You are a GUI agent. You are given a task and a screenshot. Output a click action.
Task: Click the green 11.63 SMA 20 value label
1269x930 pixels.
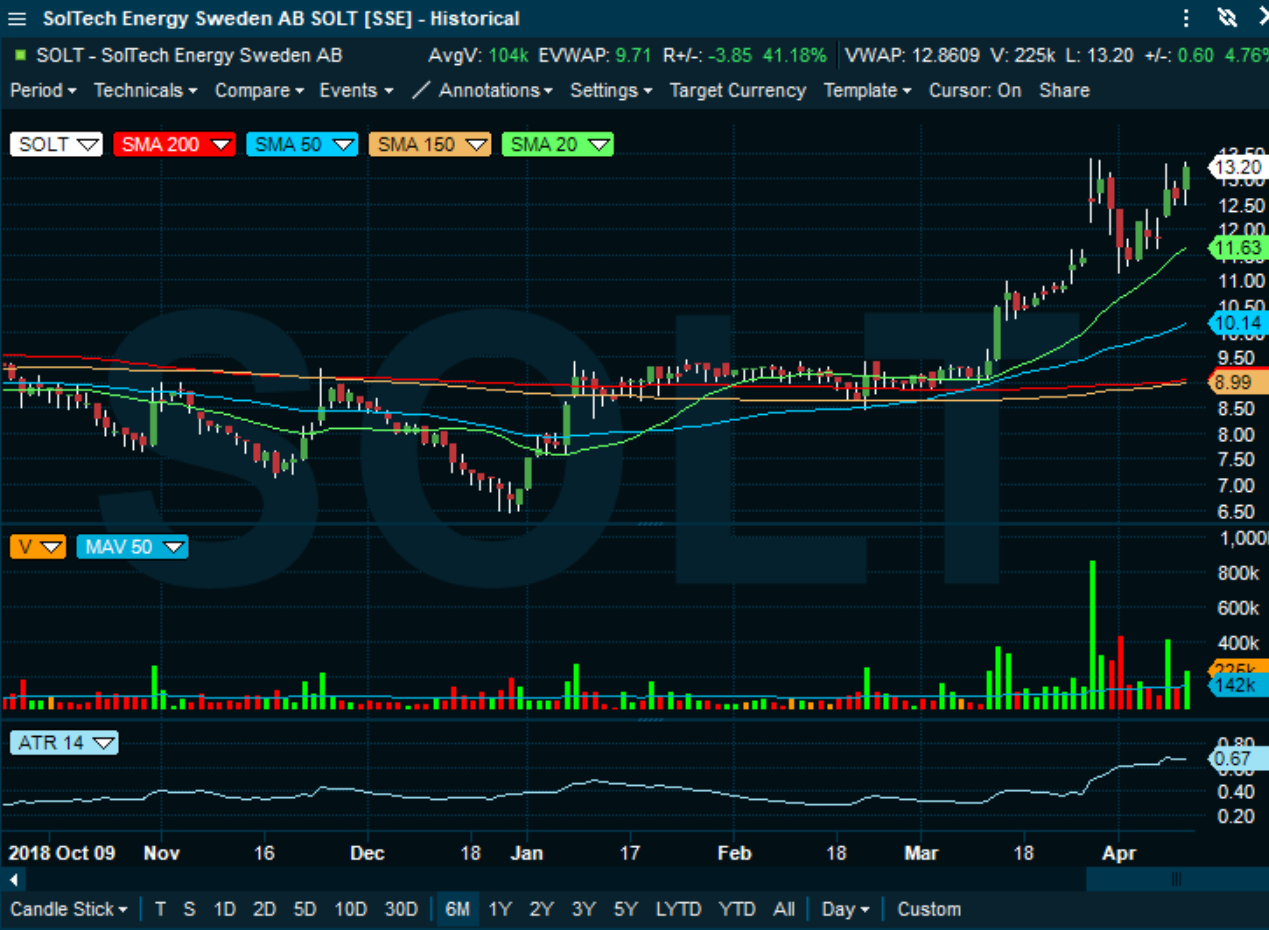[1240, 247]
